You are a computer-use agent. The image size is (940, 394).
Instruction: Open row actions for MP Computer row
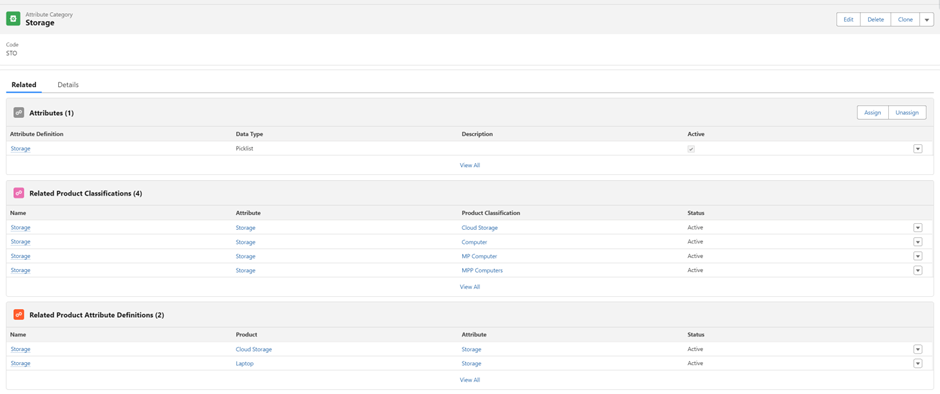click(917, 256)
